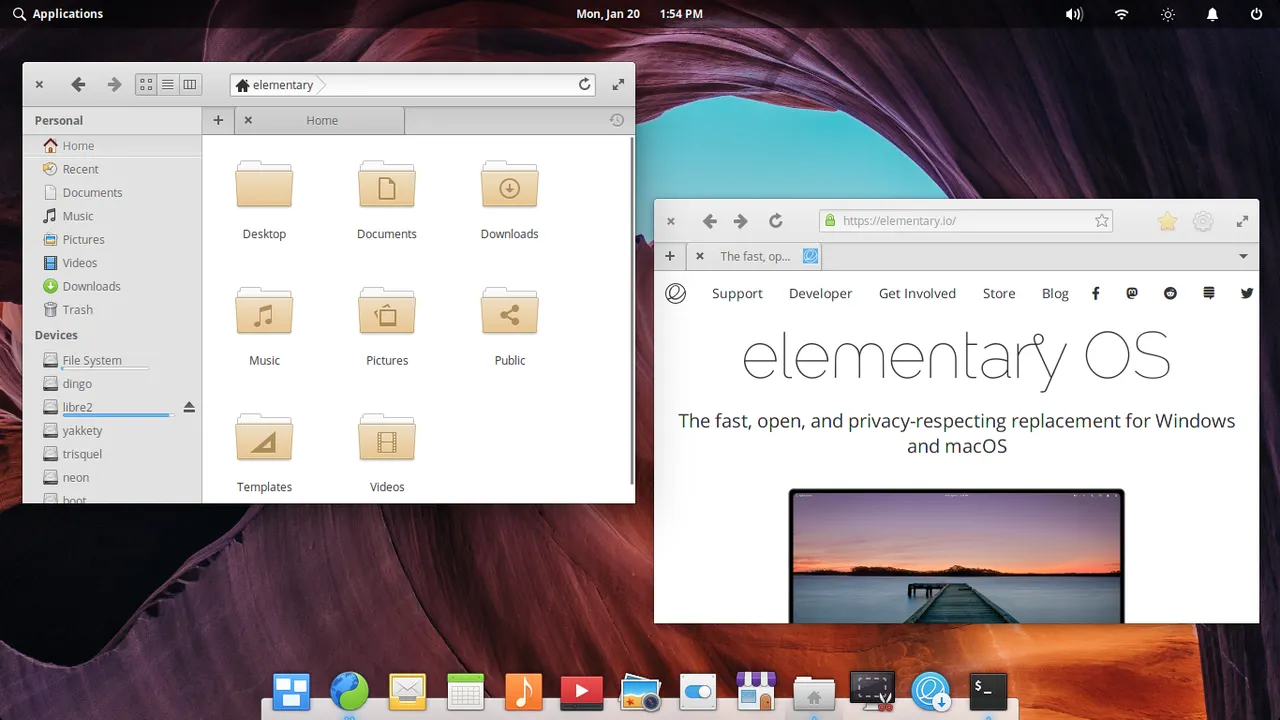
Task: Select the yakkety device
Action: tap(112, 430)
